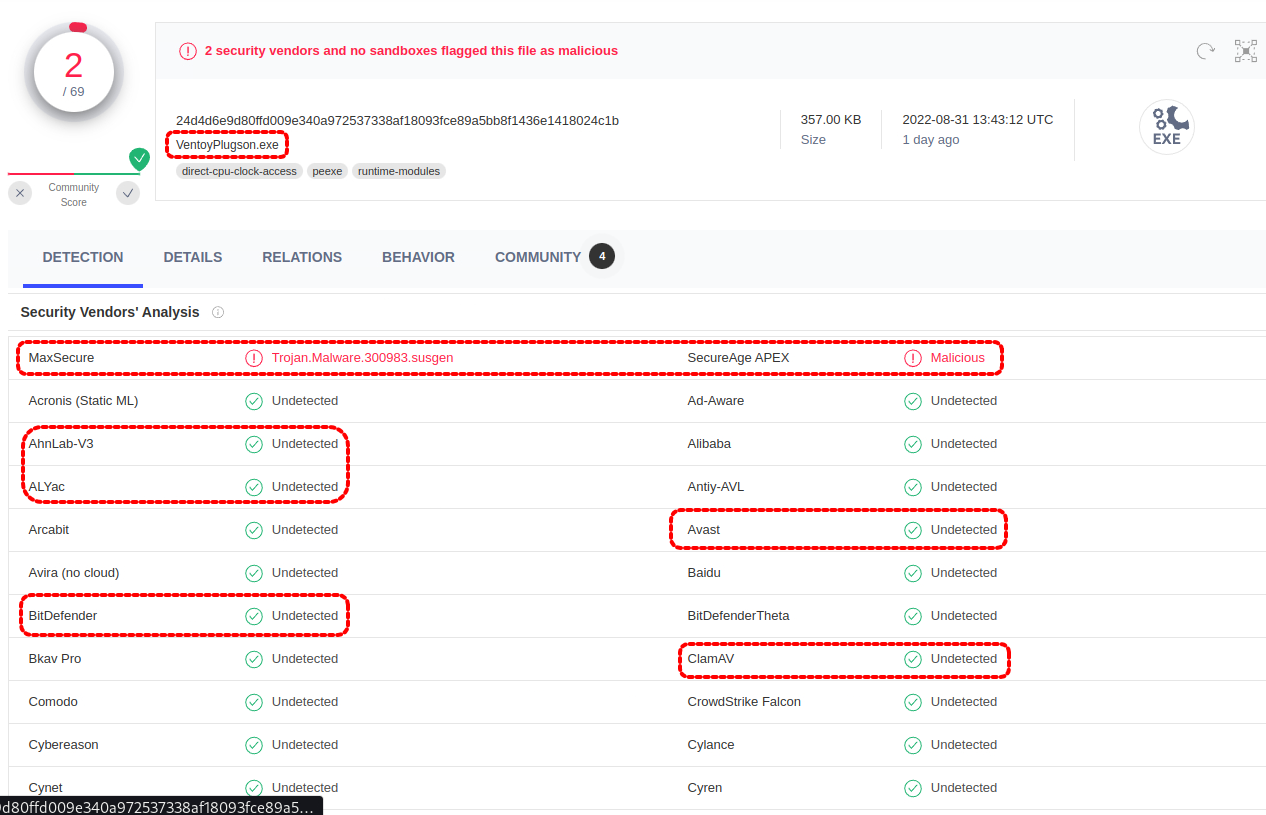Click the EXE file type icon
The height and width of the screenshot is (815, 1266).
1166,128
